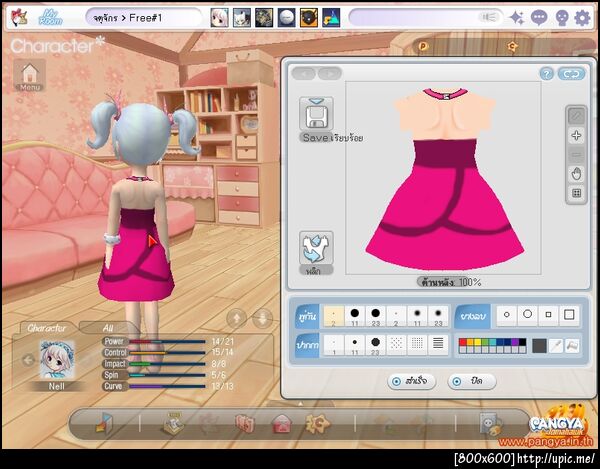The image size is (600, 469).
Task: Select hard brush size 2
Action: [x=334, y=316]
